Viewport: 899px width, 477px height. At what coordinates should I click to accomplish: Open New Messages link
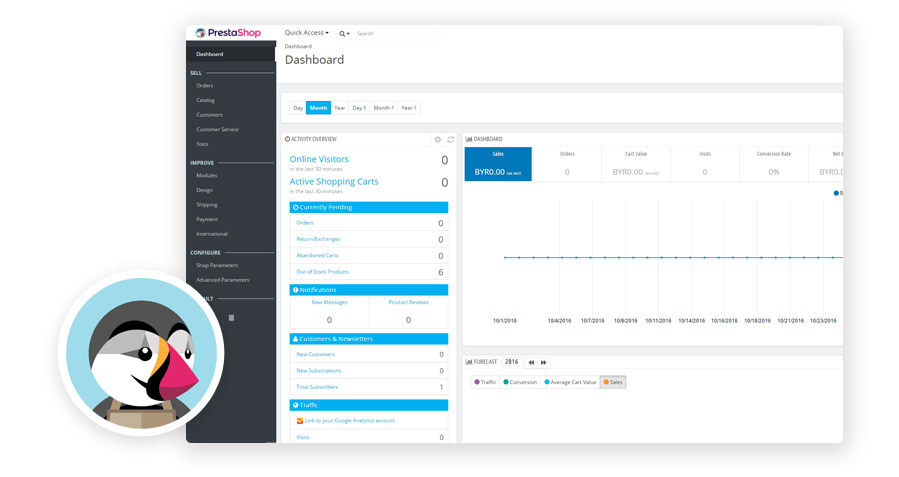[330, 302]
